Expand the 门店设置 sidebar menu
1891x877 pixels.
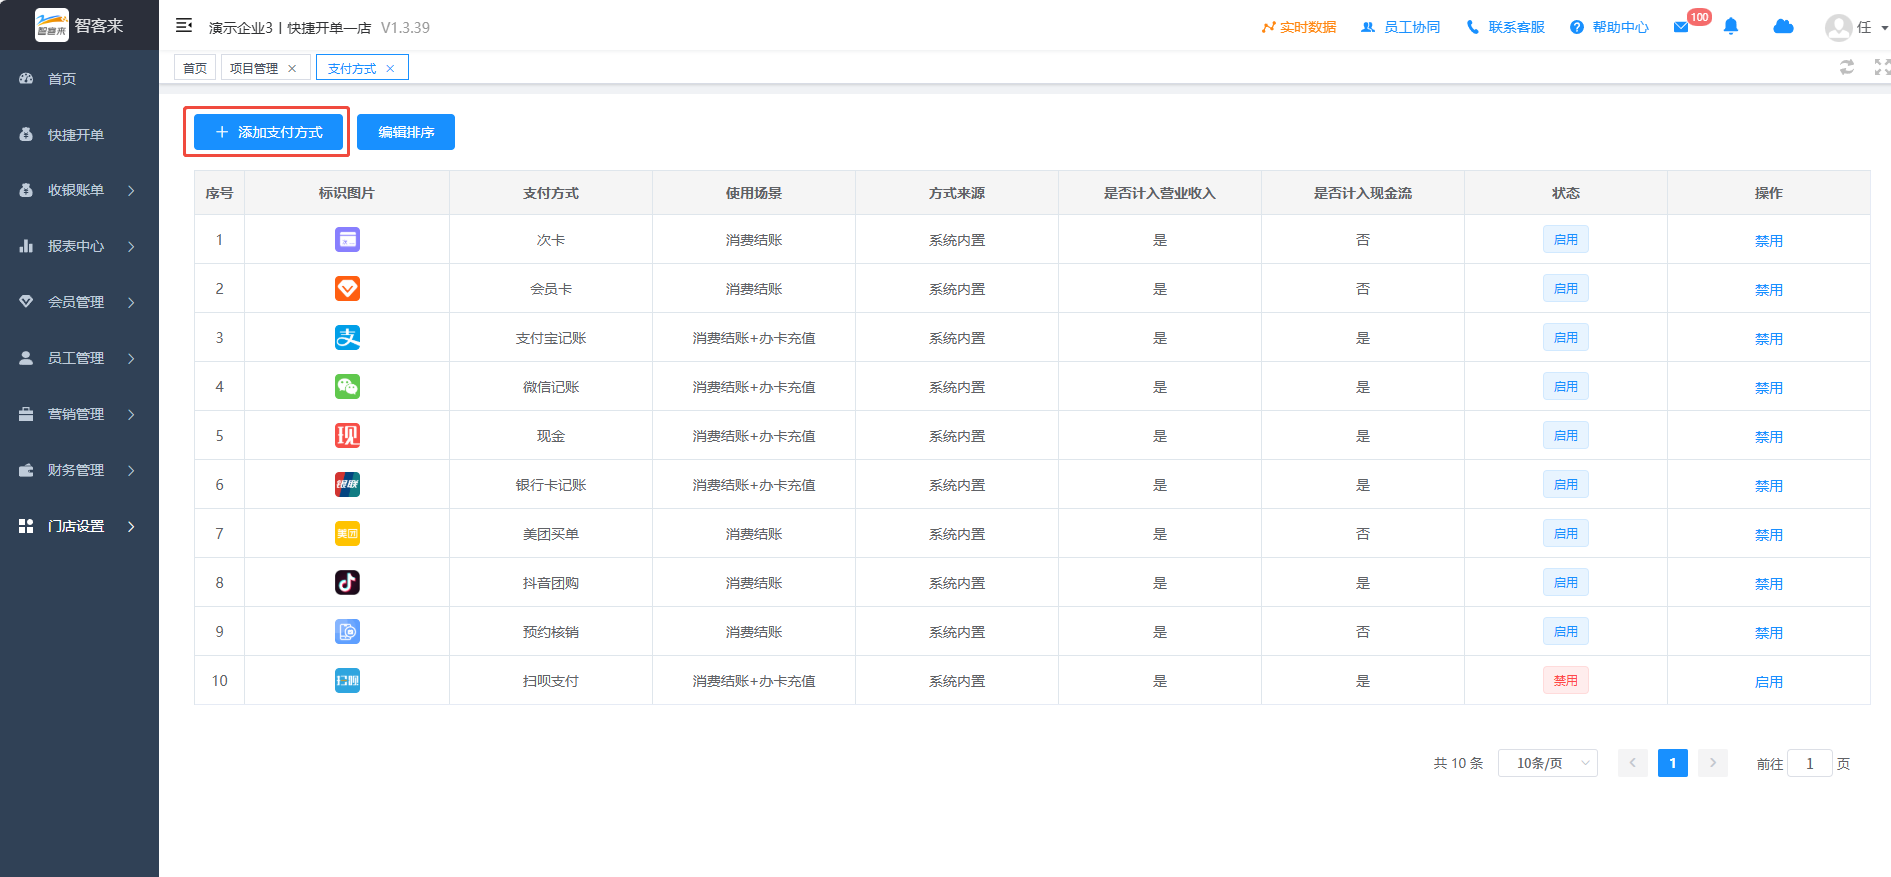coord(79,526)
